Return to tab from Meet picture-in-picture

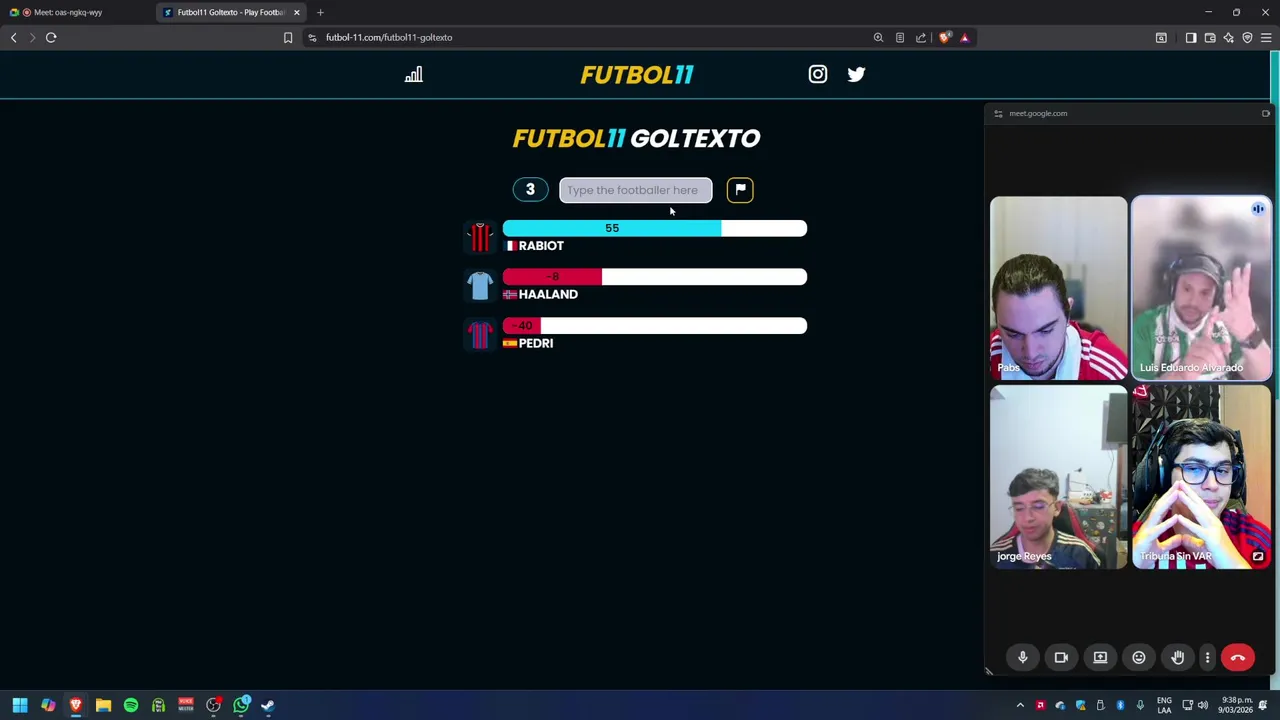coord(1266,113)
